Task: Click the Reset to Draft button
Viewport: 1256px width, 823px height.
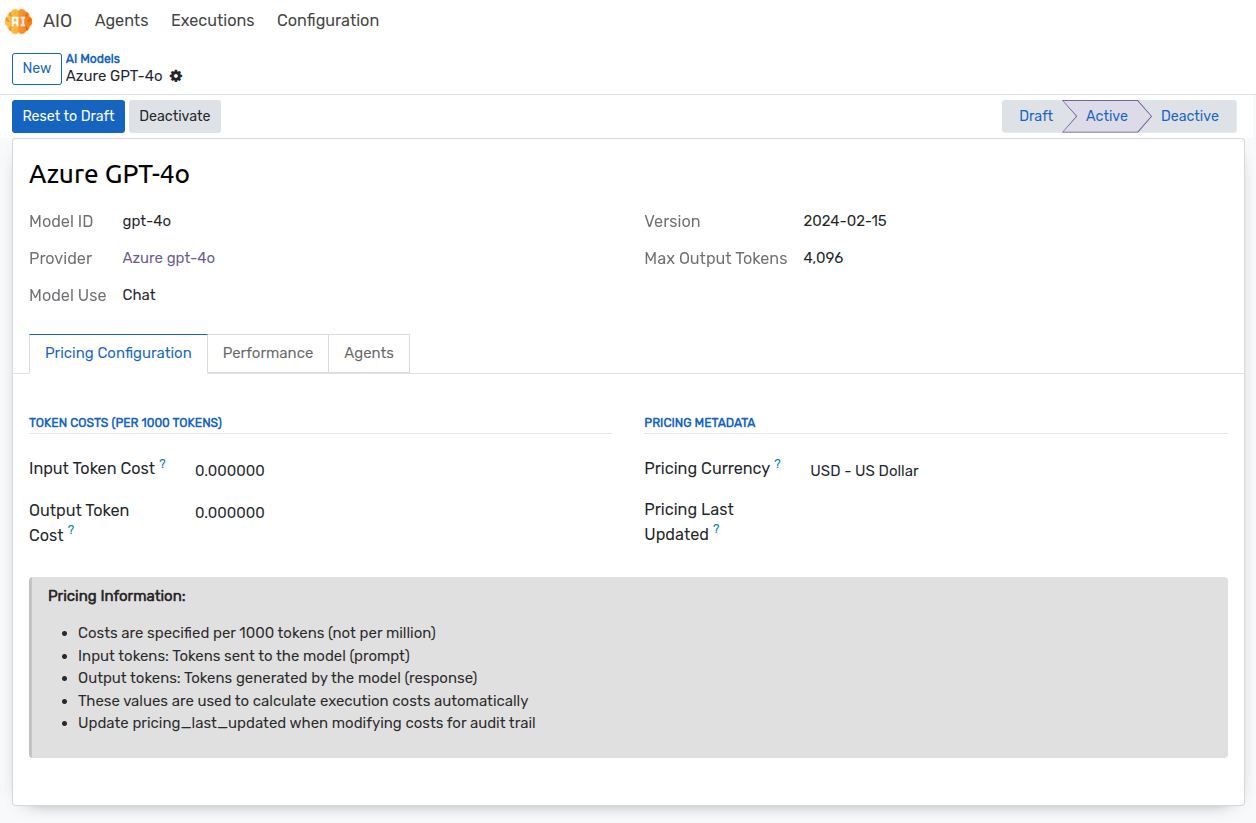Action: pyautogui.click(x=69, y=116)
